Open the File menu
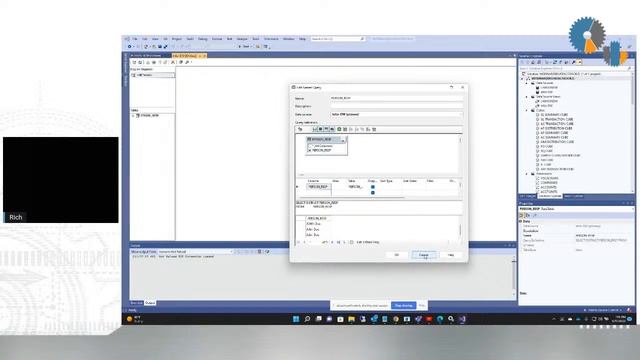This screenshot has width=640, height=360. pyautogui.click(x=135, y=39)
